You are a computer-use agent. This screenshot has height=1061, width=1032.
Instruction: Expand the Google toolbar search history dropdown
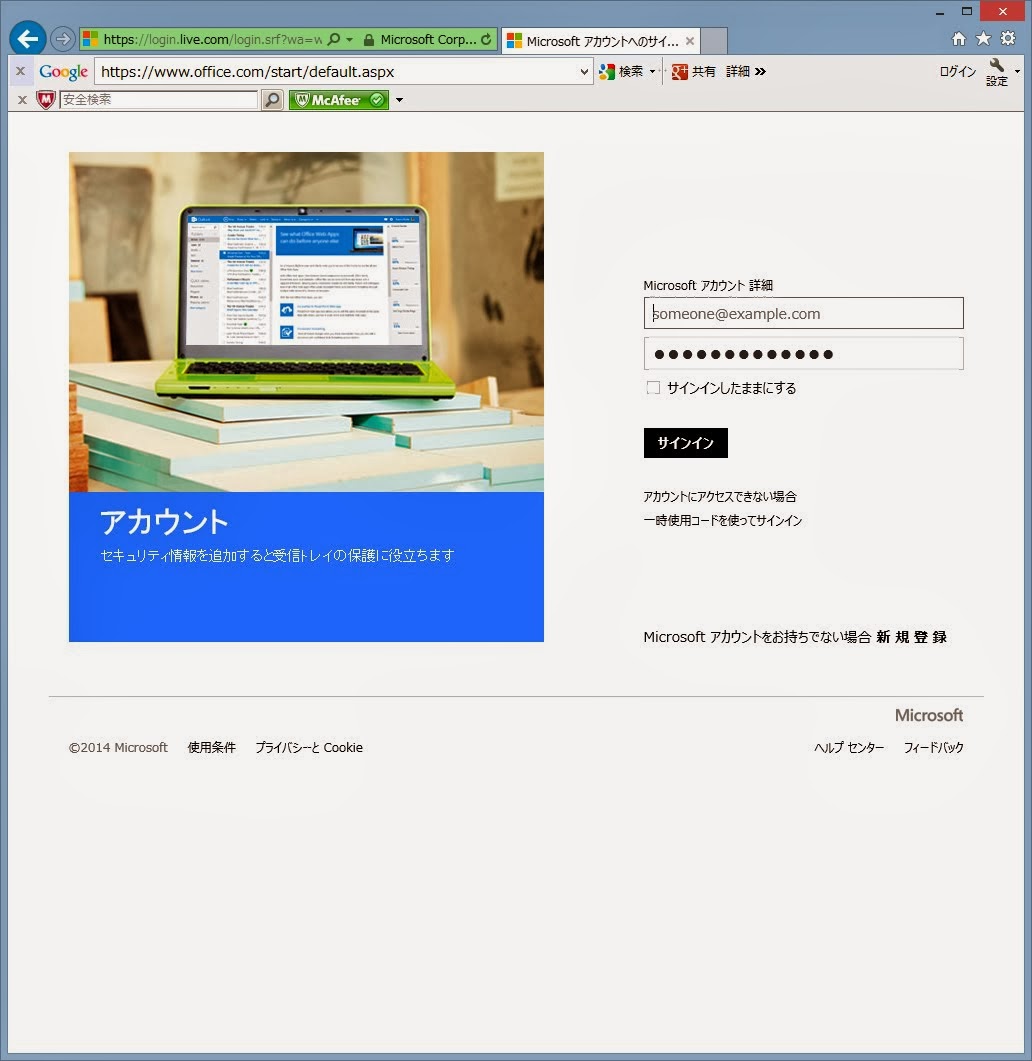(585, 72)
